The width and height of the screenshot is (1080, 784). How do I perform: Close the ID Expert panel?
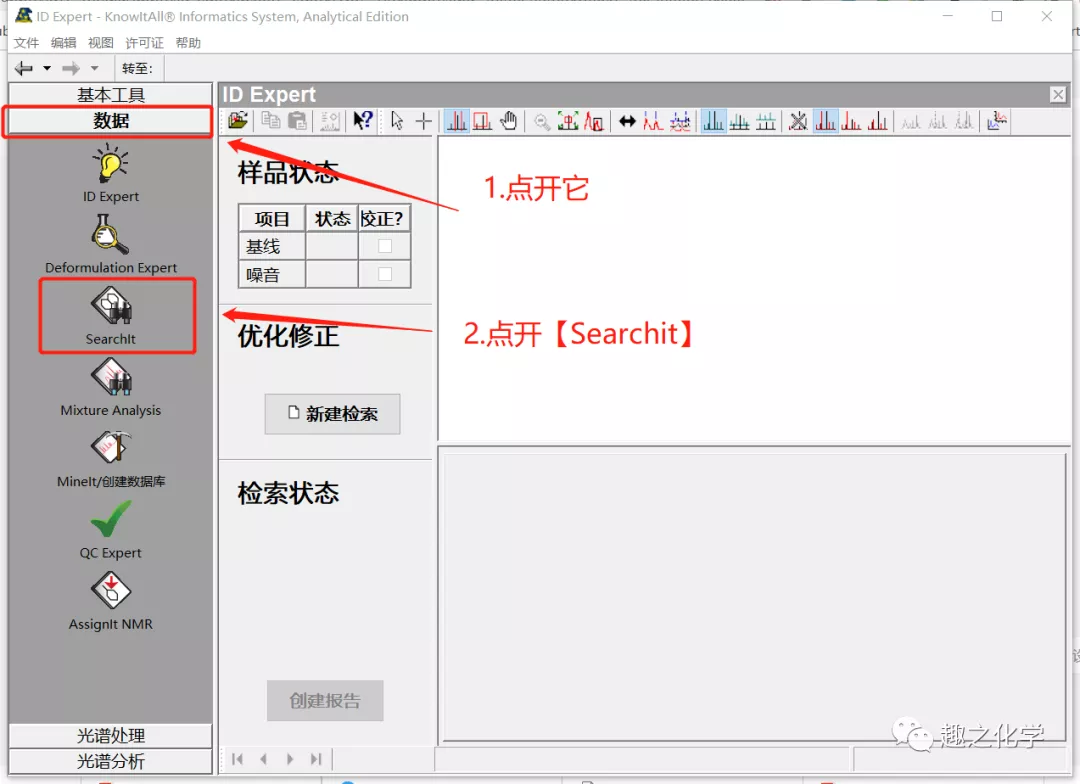click(x=1058, y=94)
